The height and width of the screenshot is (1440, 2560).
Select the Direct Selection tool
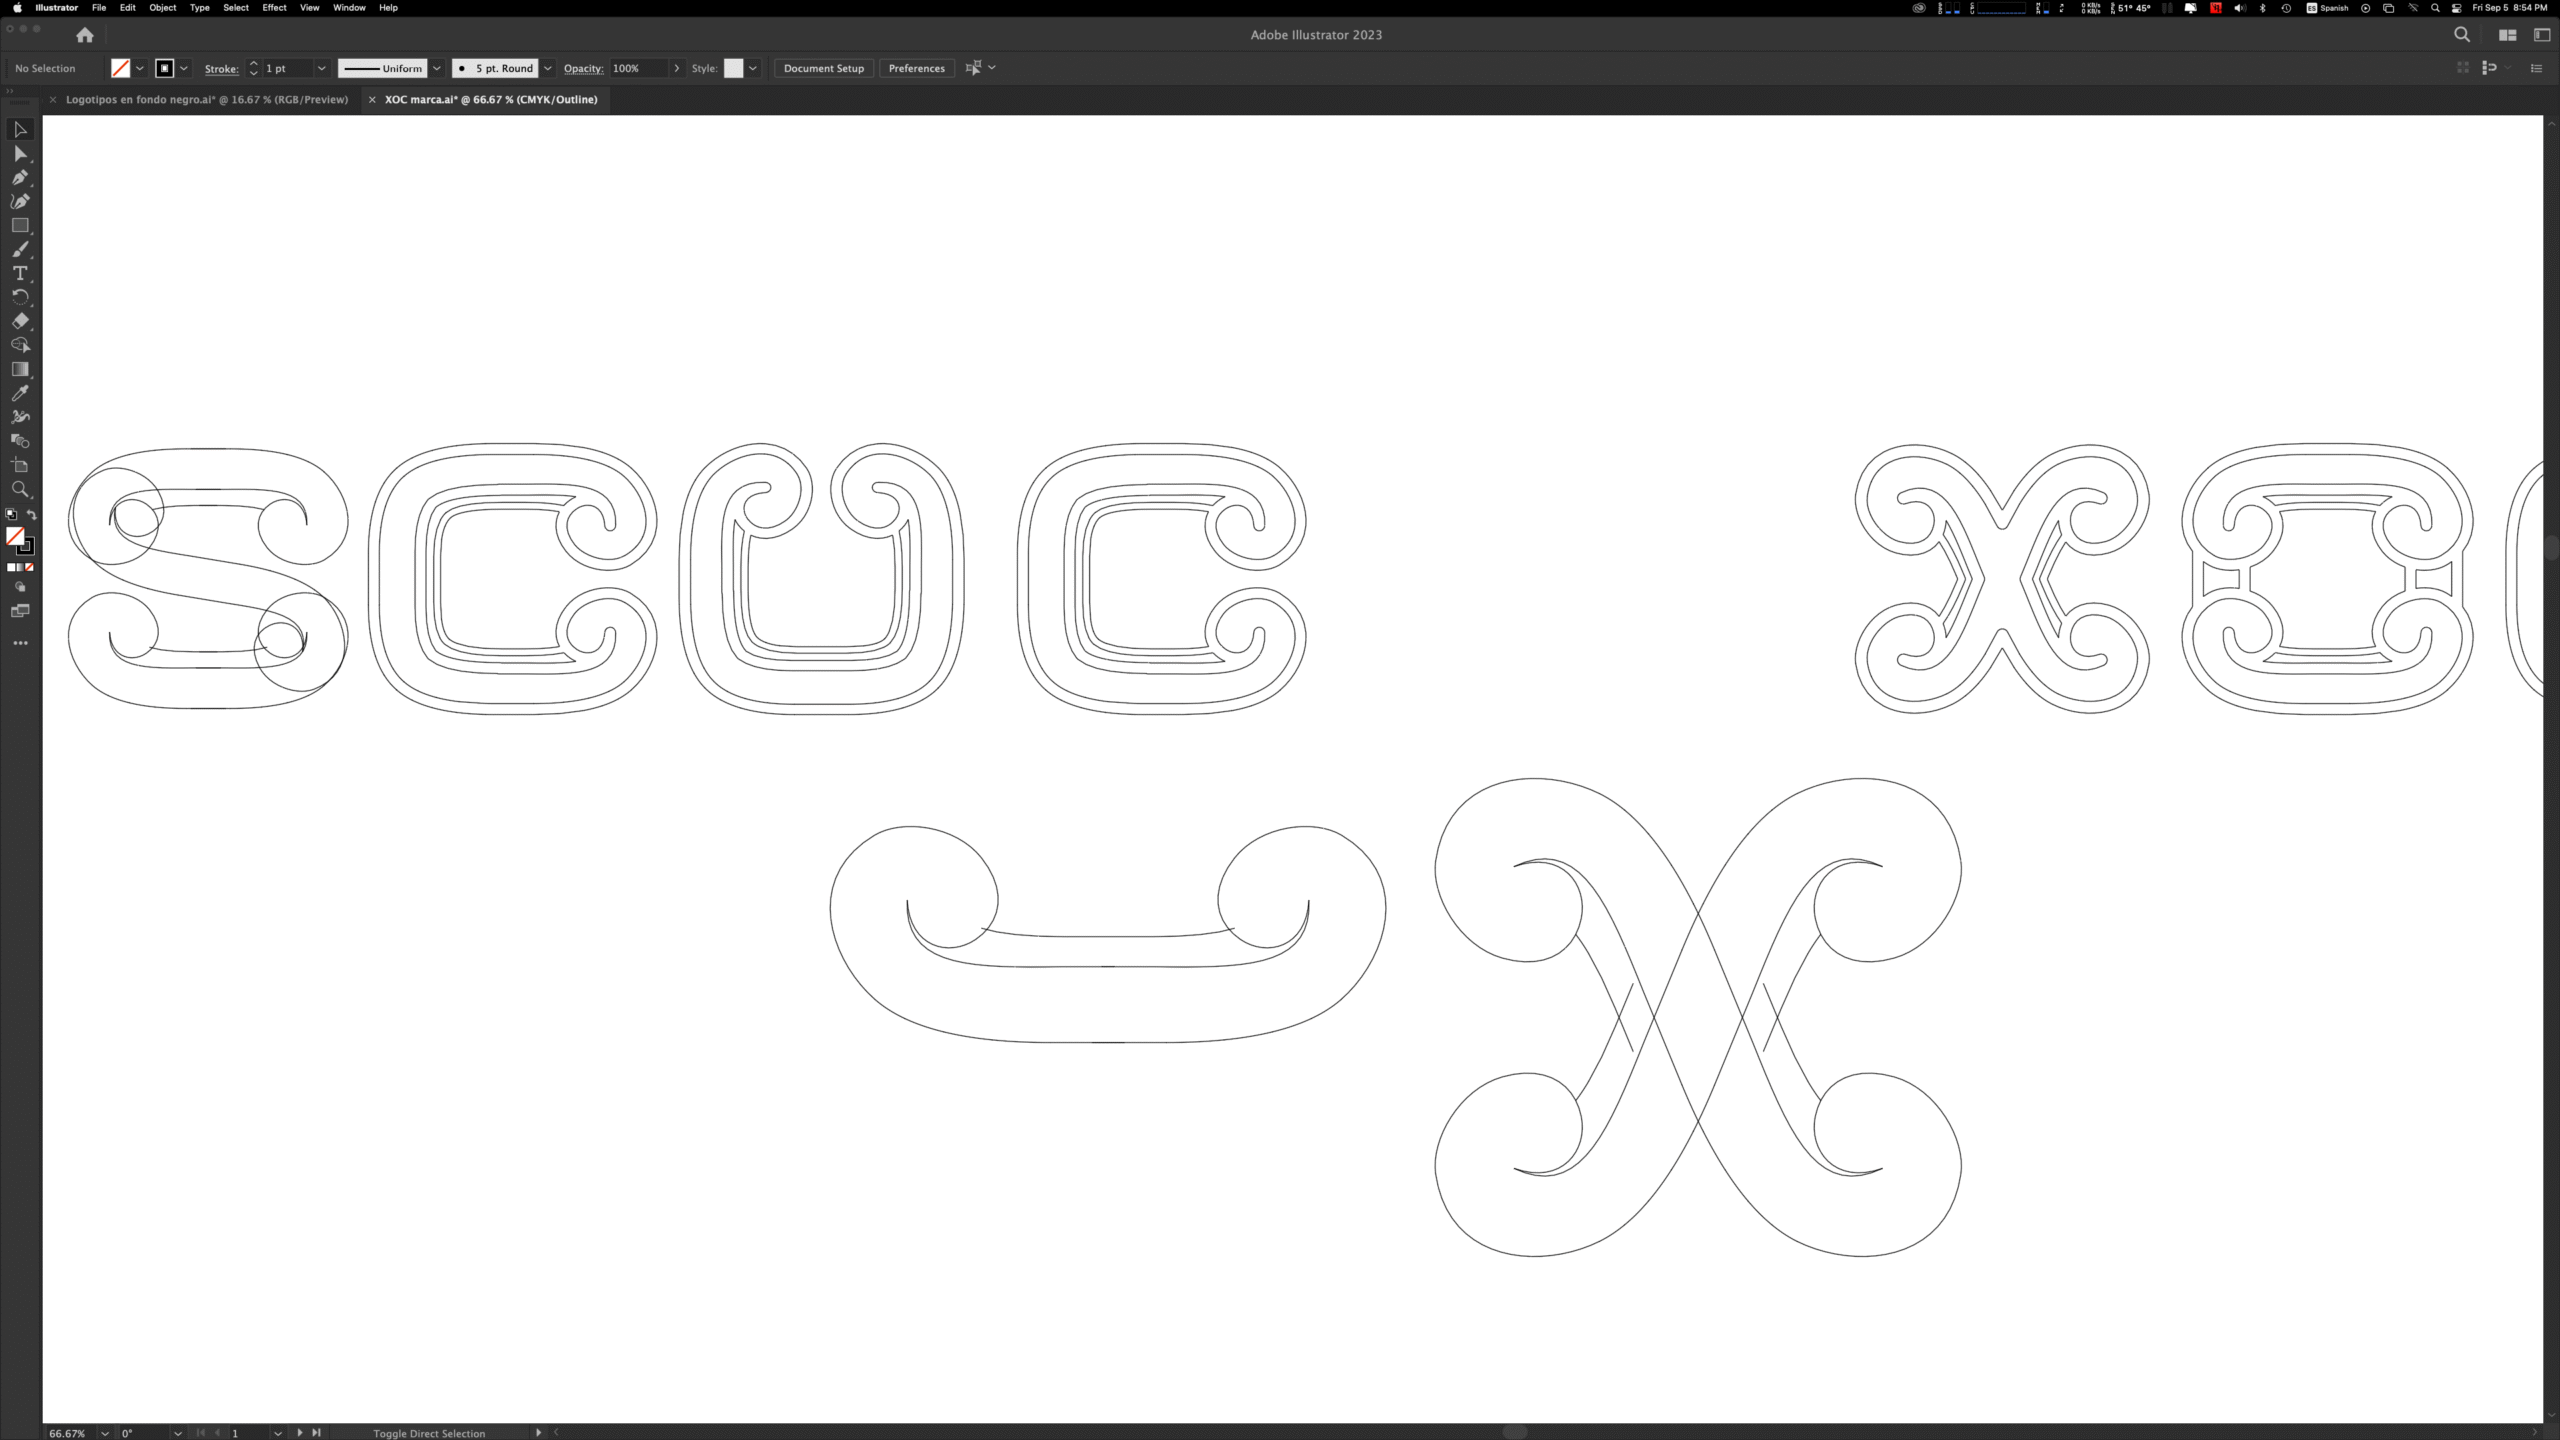pos(19,153)
